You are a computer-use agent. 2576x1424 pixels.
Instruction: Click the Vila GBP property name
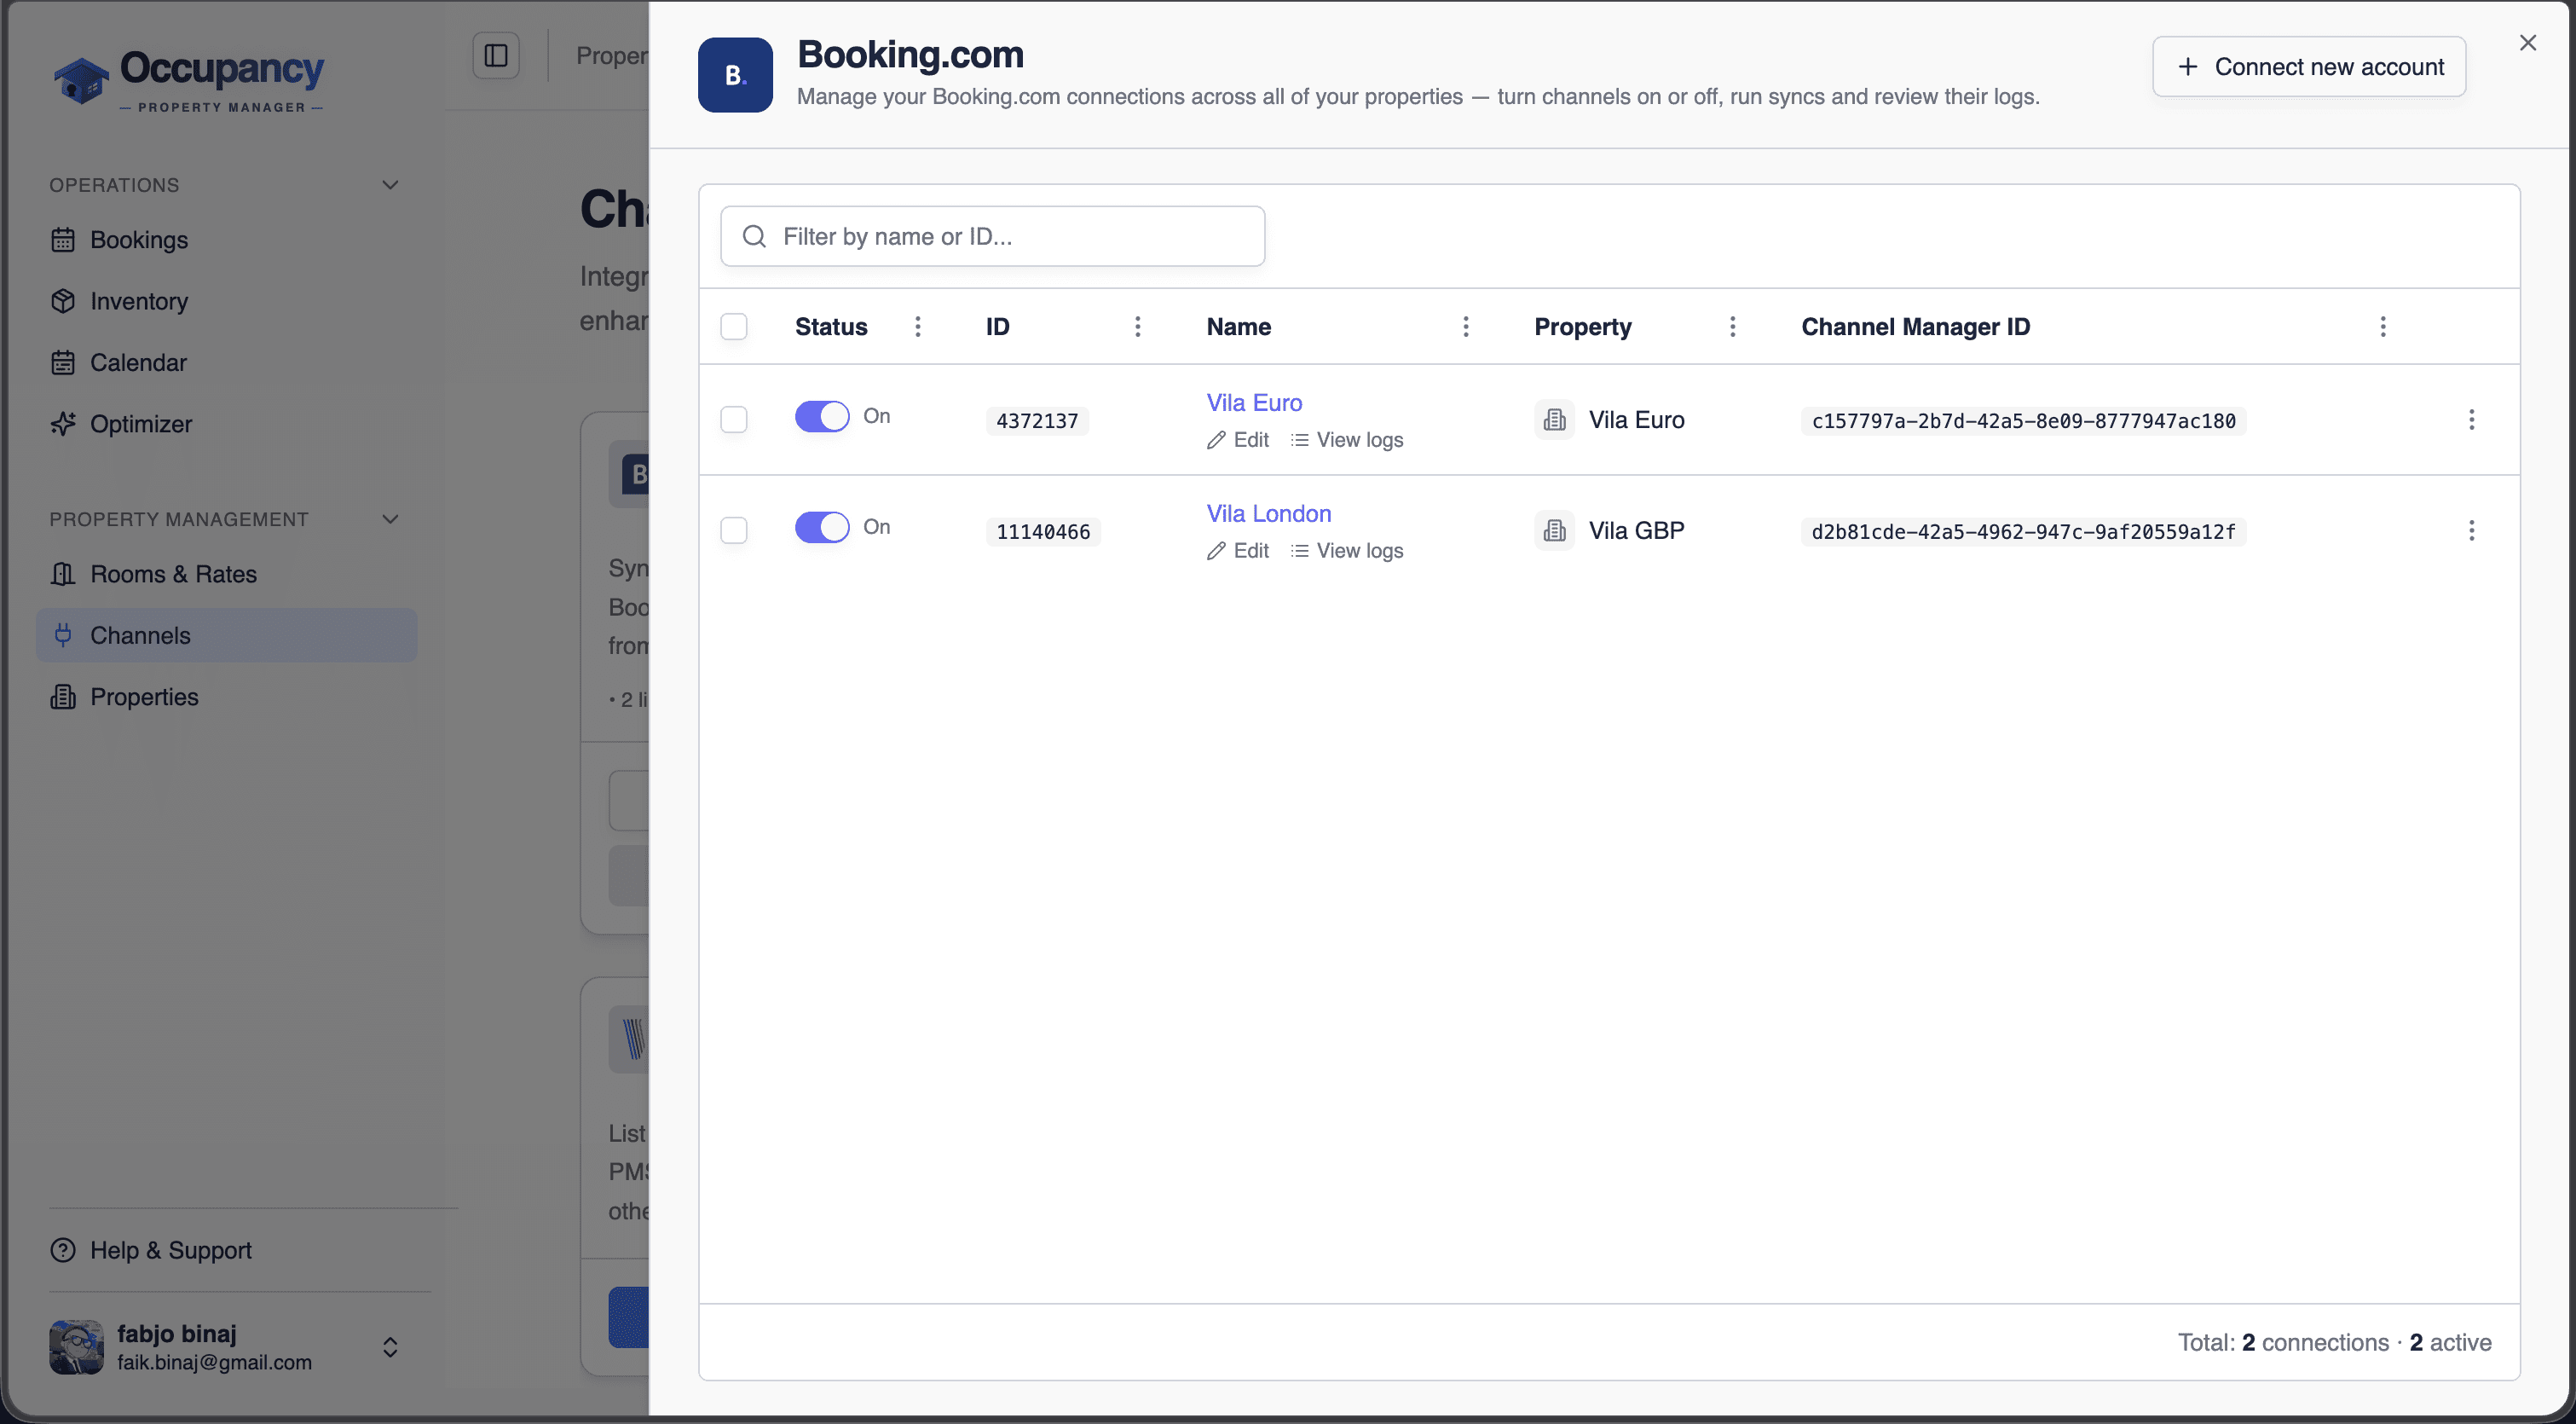pyautogui.click(x=1637, y=531)
